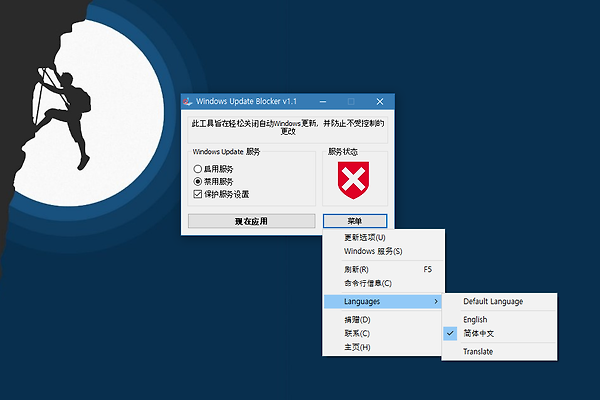
Task: Switch language to English
Action: [476, 320]
